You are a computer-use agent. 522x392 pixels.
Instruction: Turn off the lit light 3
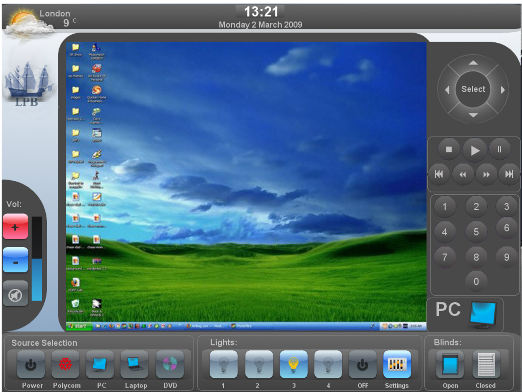[293, 364]
